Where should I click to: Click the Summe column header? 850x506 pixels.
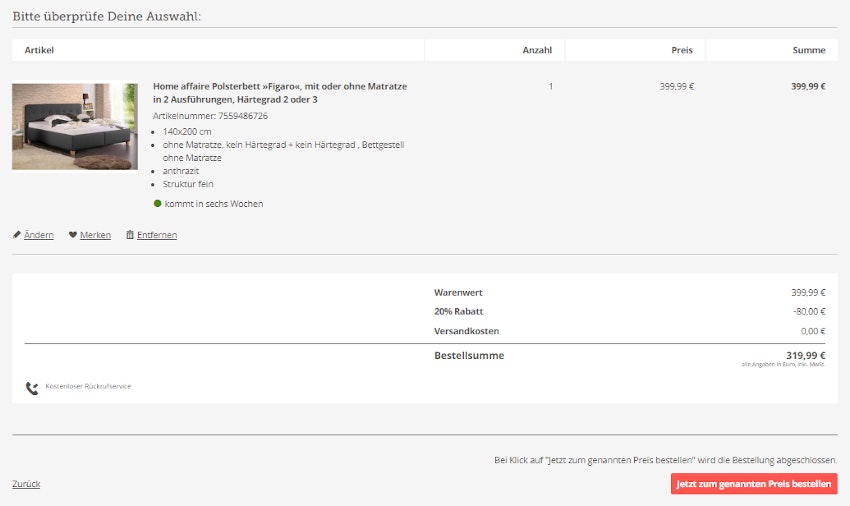(x=809, y=50)
